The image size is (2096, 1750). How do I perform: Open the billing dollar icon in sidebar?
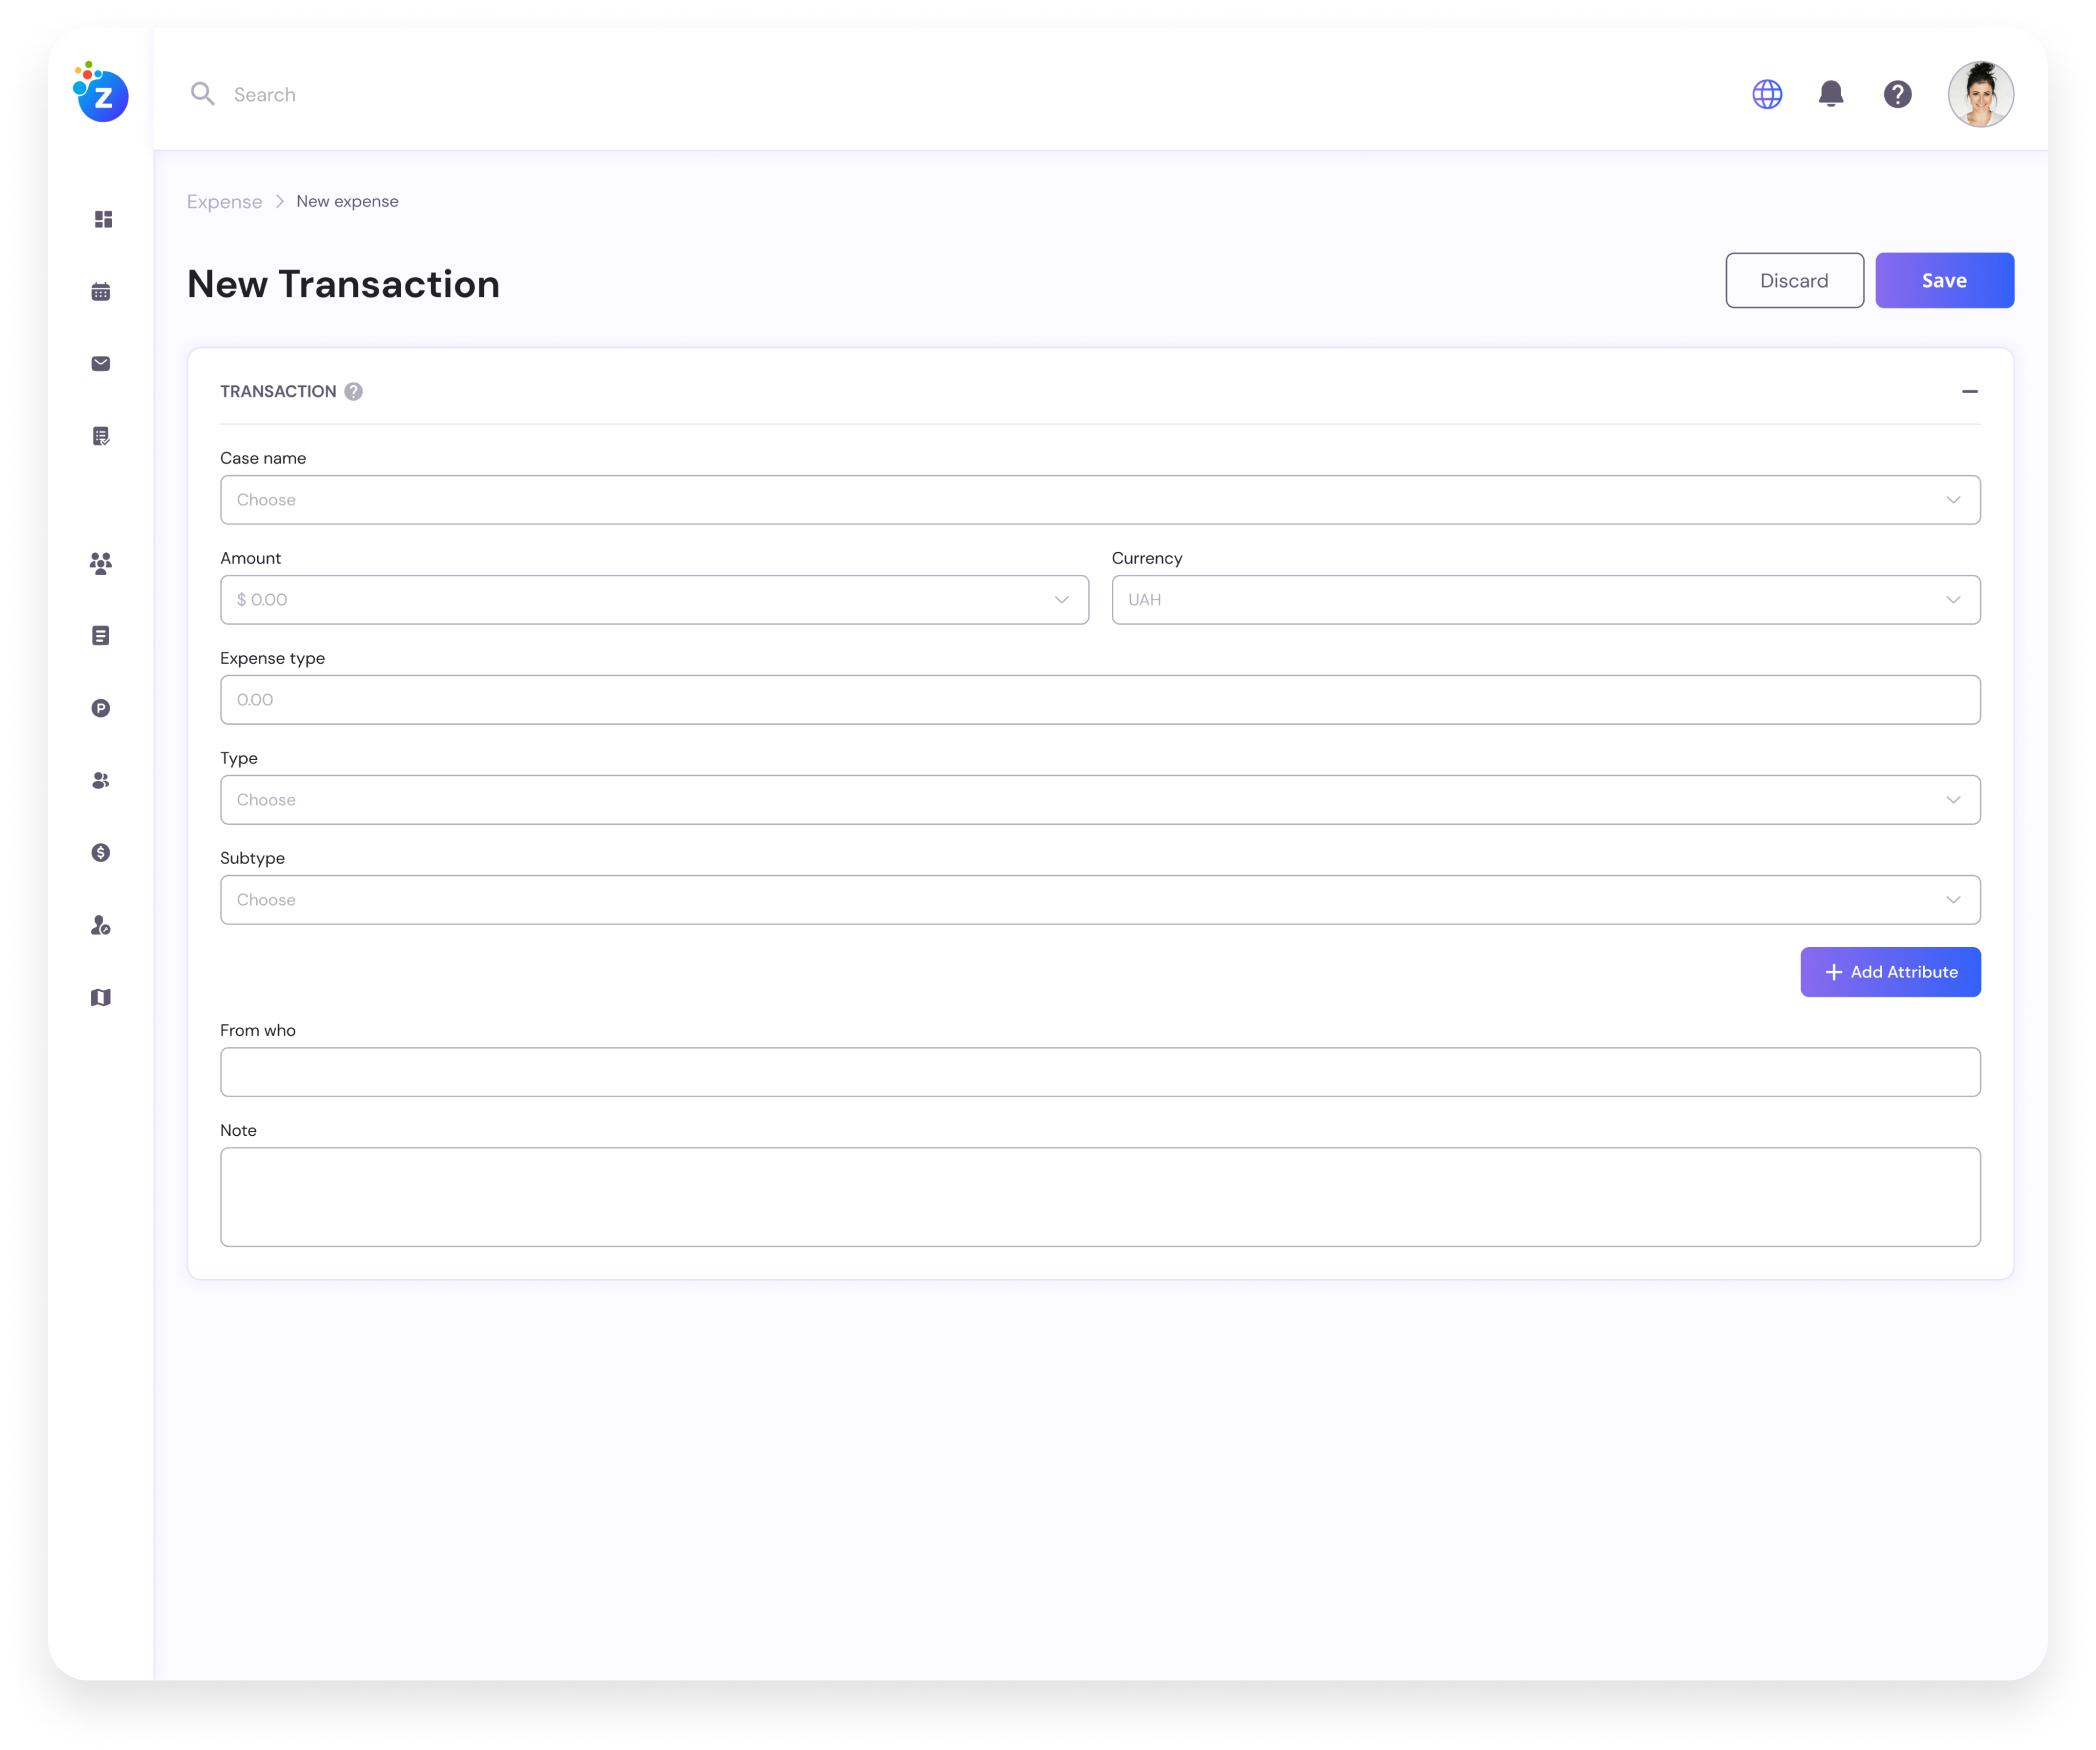(x=99, y=851)
